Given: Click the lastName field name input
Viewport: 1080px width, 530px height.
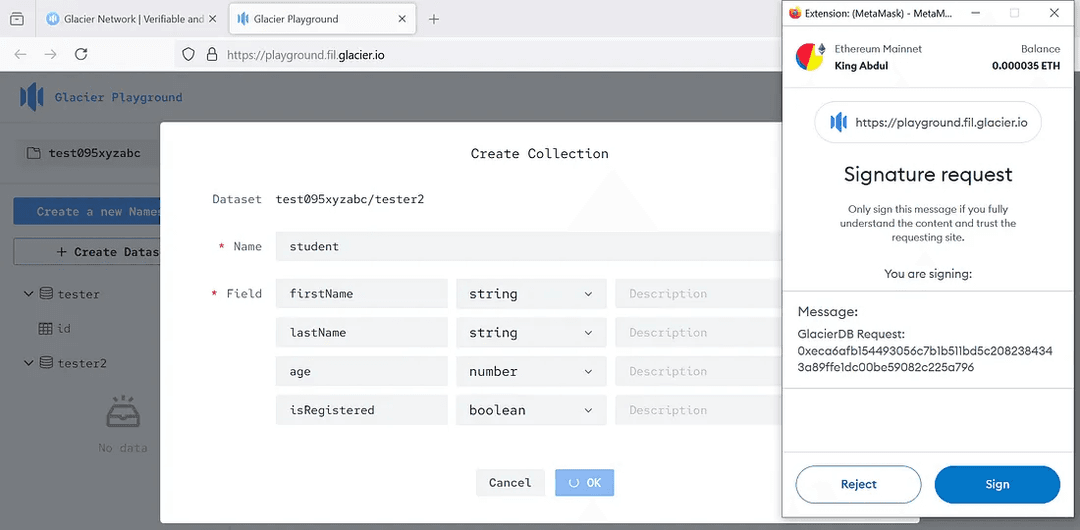Looking at the screenshot, I should (362, 332).
